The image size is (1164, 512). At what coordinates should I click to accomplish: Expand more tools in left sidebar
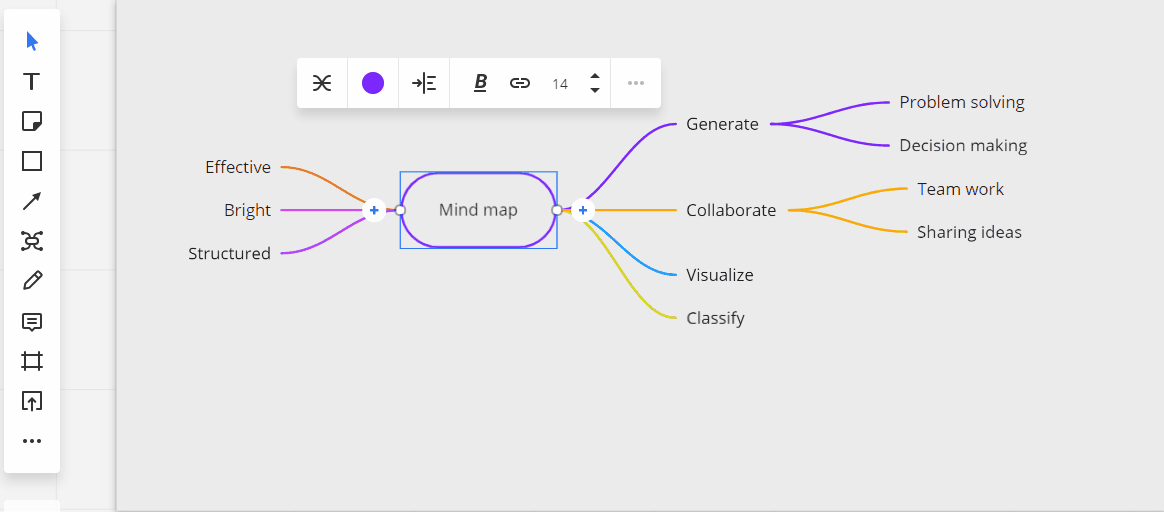point(32,441)
